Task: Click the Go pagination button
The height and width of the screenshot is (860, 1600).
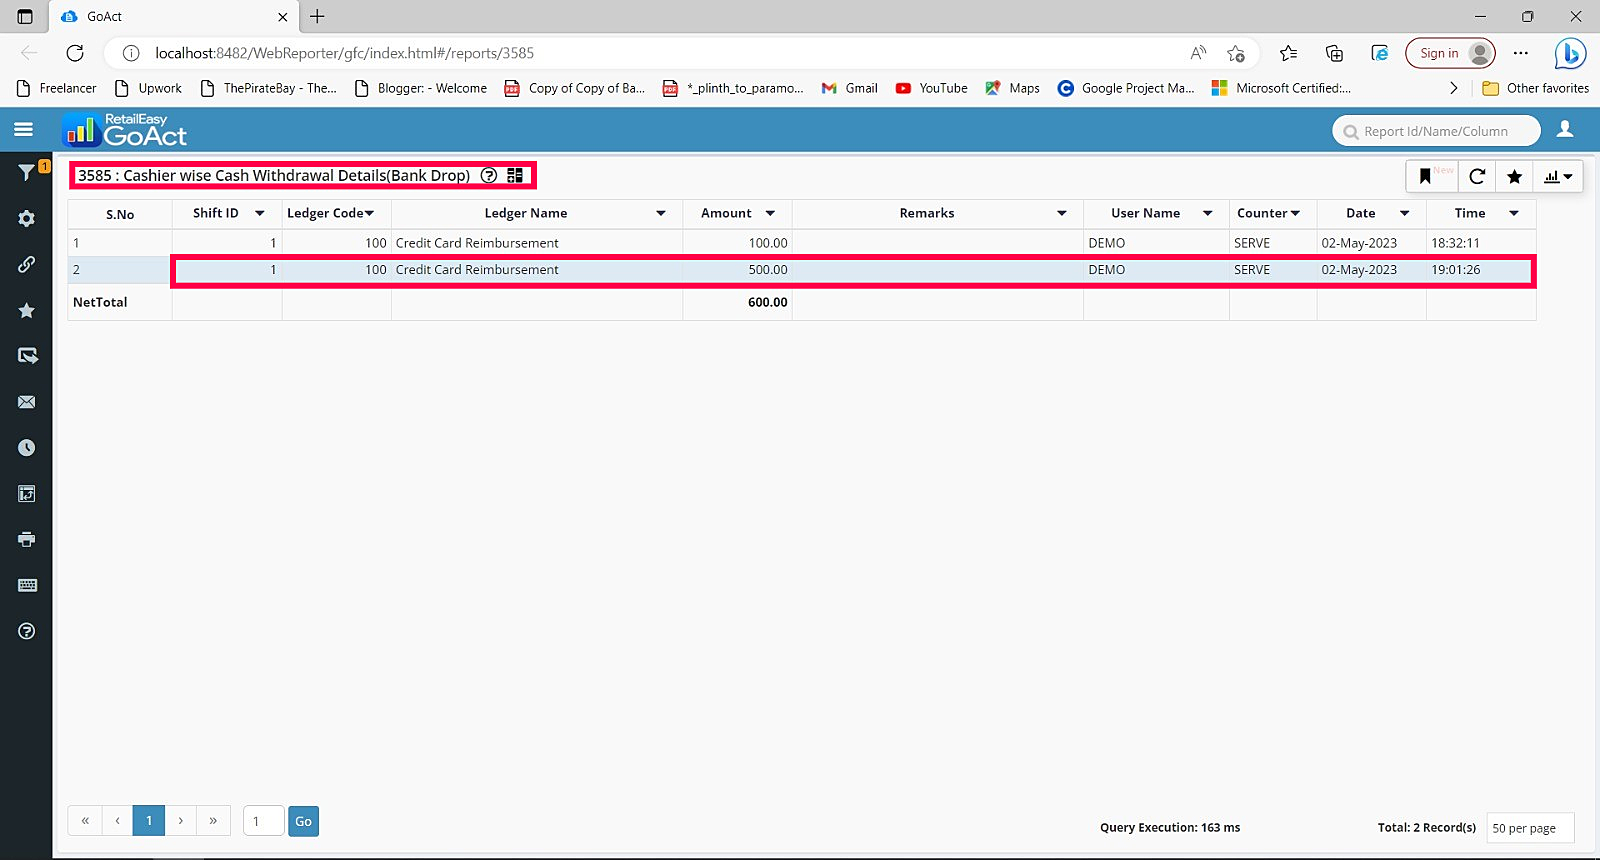Action: point(303,821)
